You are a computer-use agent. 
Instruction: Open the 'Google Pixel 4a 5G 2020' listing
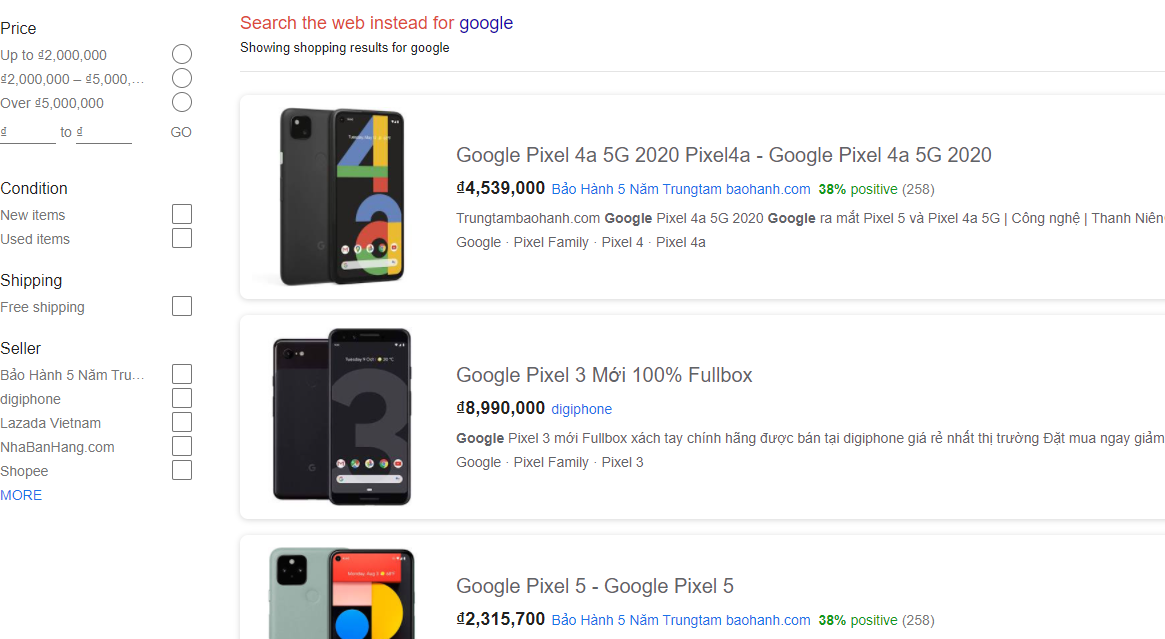tap(724, 155)
